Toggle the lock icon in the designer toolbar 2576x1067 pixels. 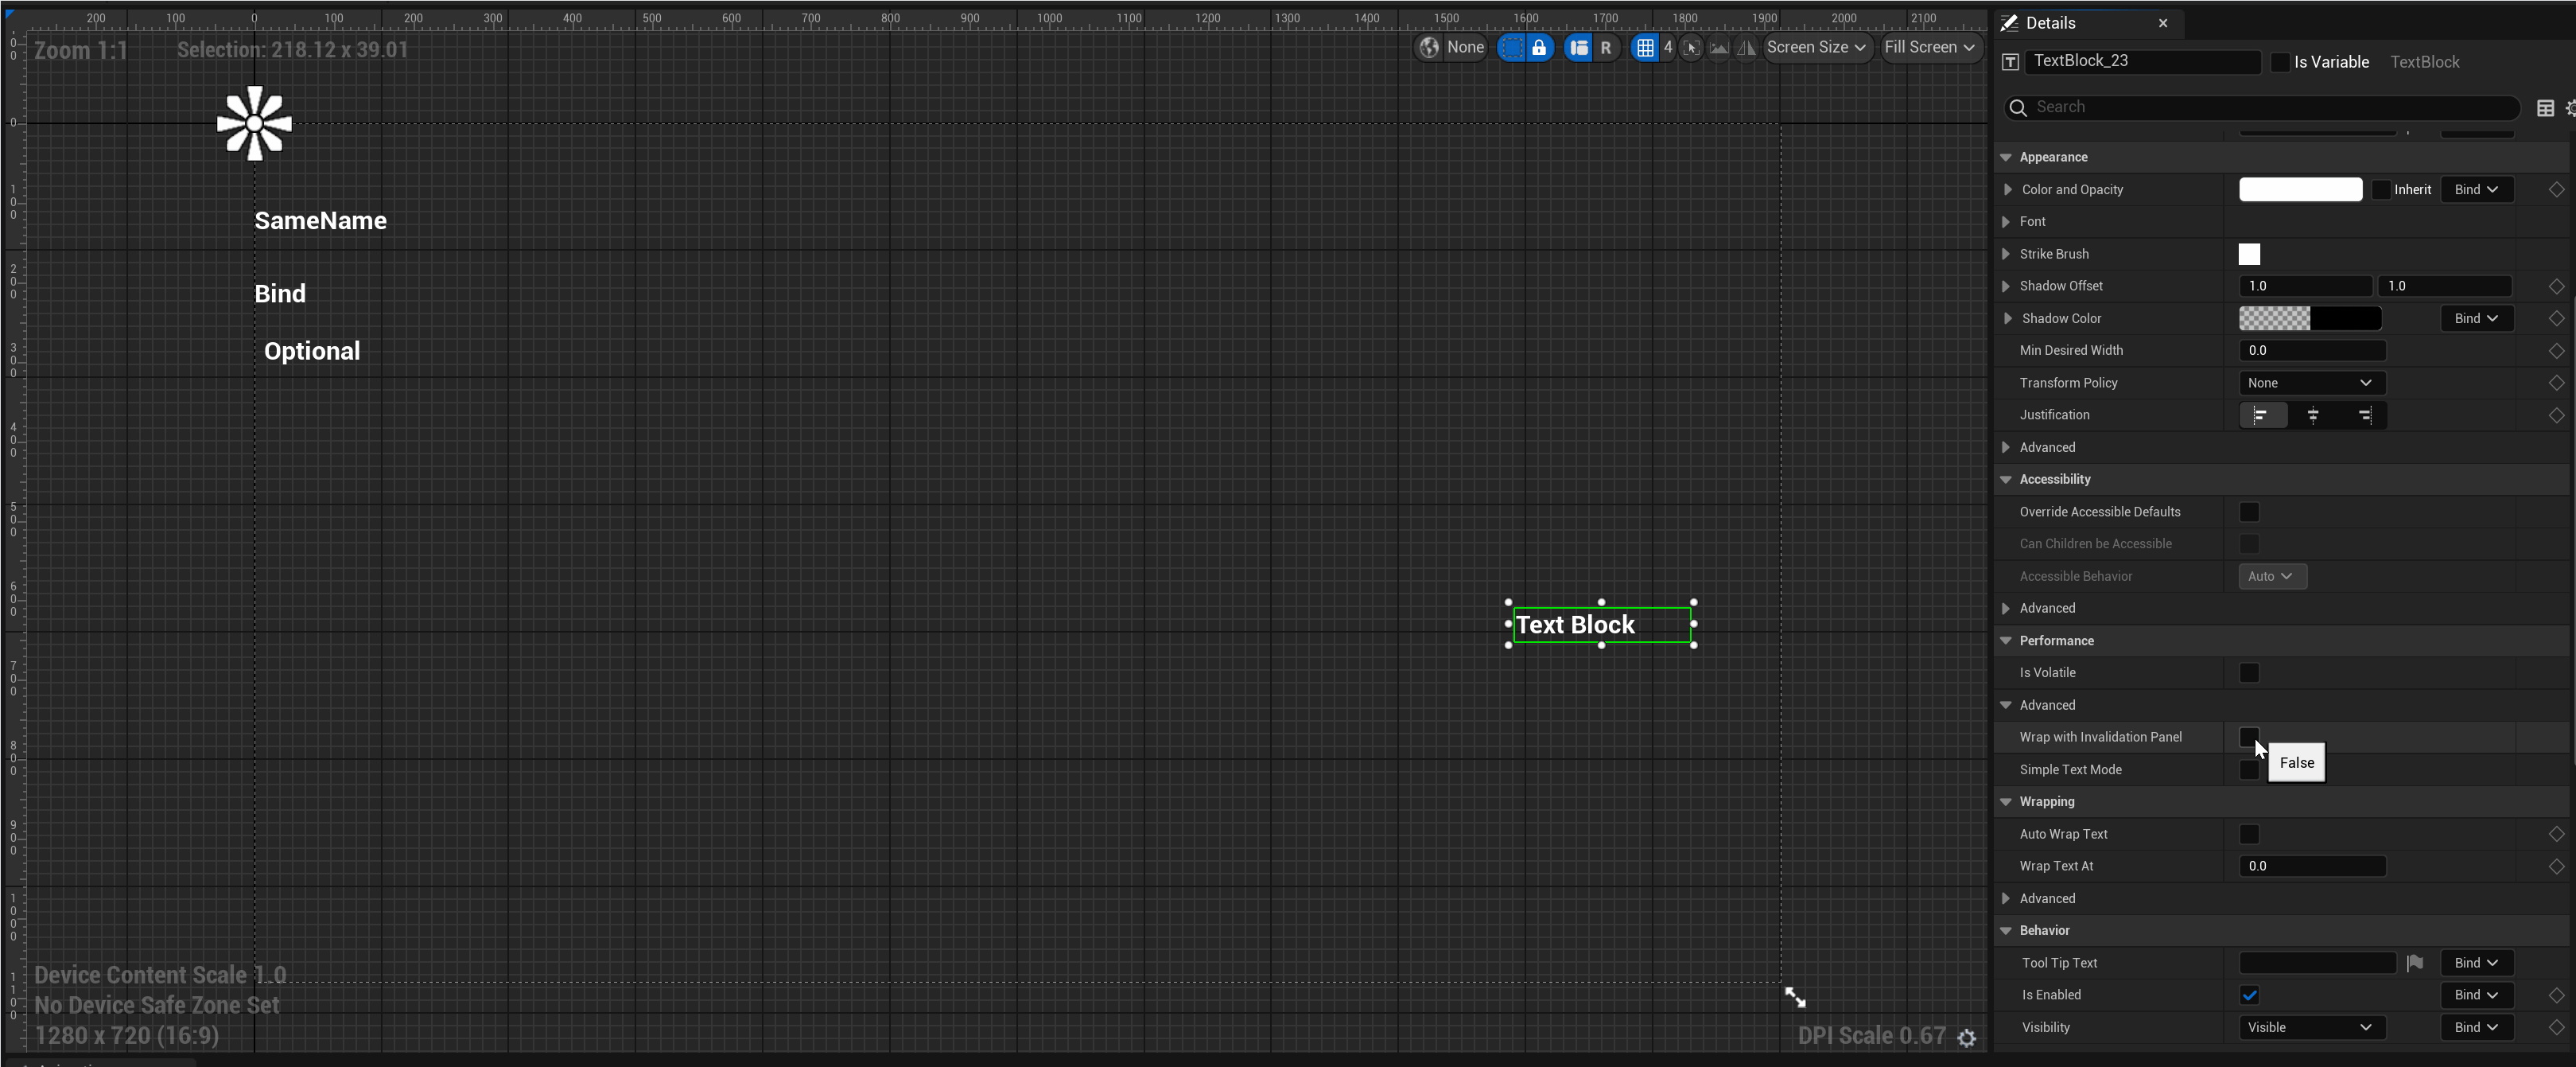pyautogui.click(x=1539, y=47)
